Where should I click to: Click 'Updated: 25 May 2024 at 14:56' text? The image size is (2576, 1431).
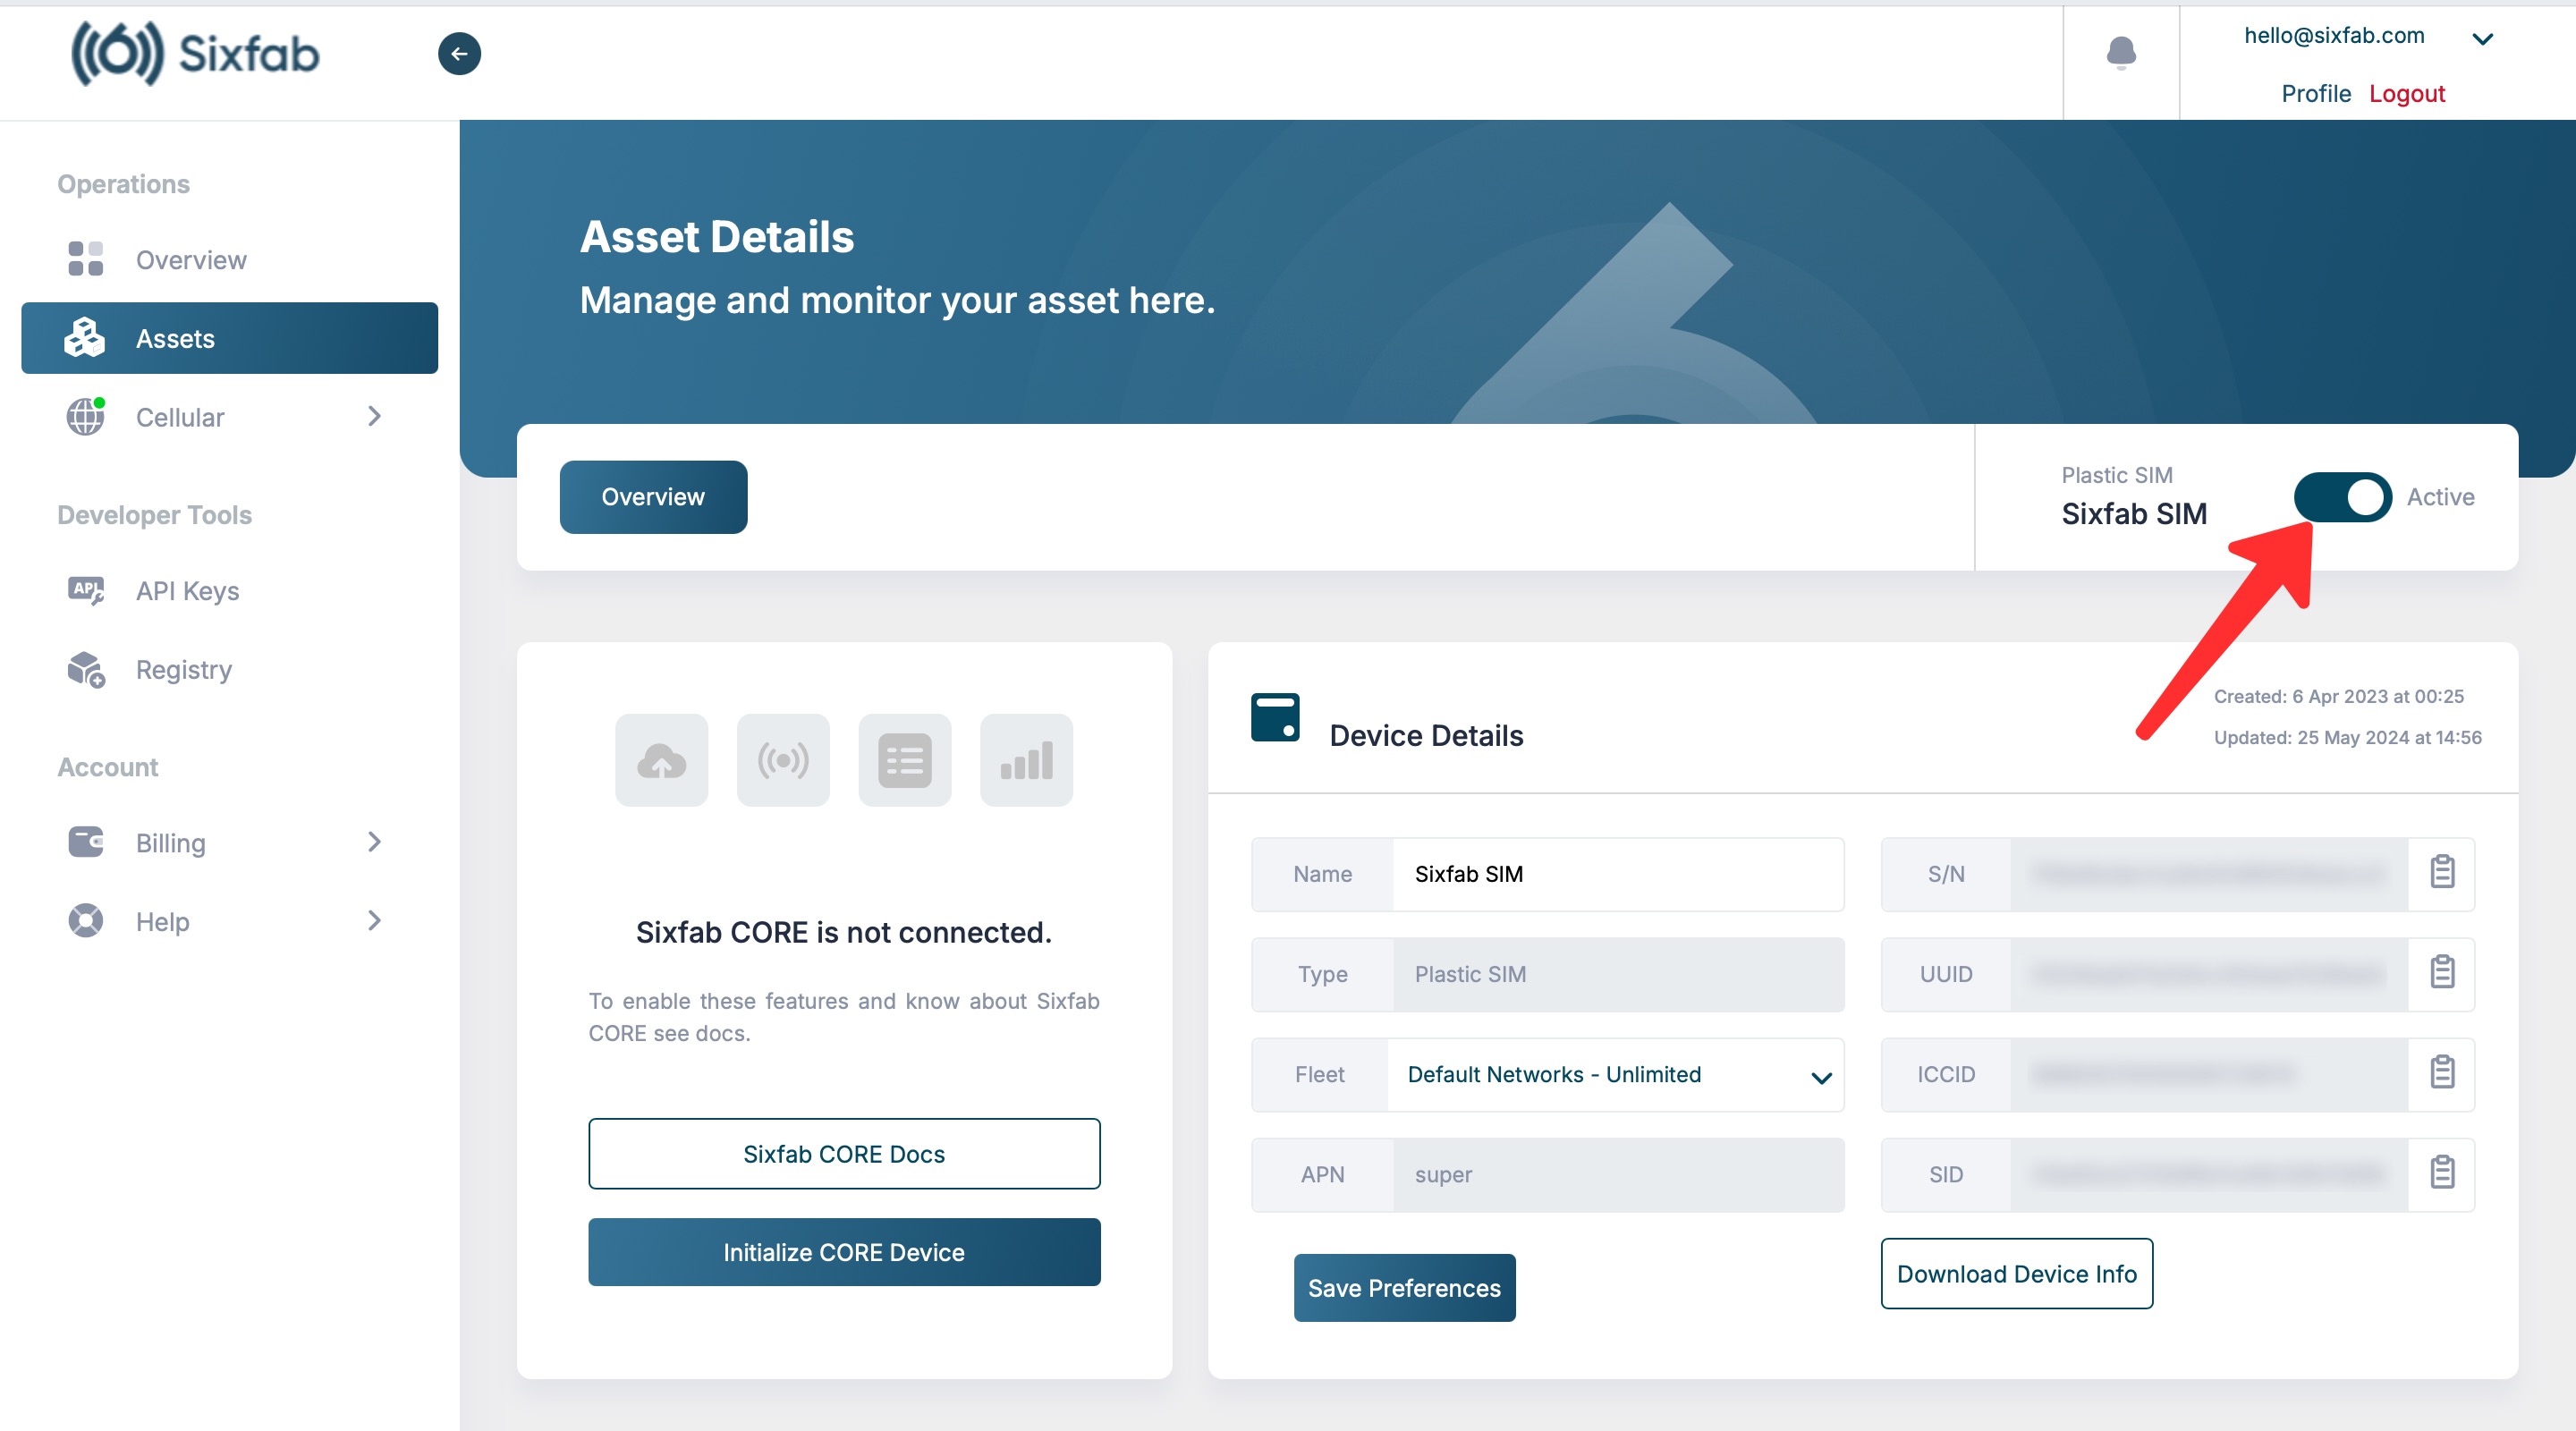(2347, 737)
